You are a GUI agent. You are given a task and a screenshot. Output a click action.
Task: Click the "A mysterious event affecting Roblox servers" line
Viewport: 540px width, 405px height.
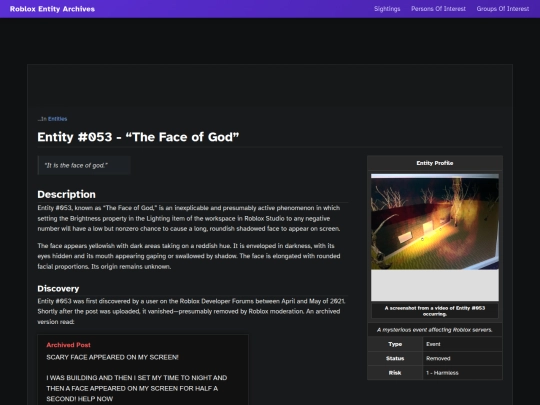click(435, 330)
